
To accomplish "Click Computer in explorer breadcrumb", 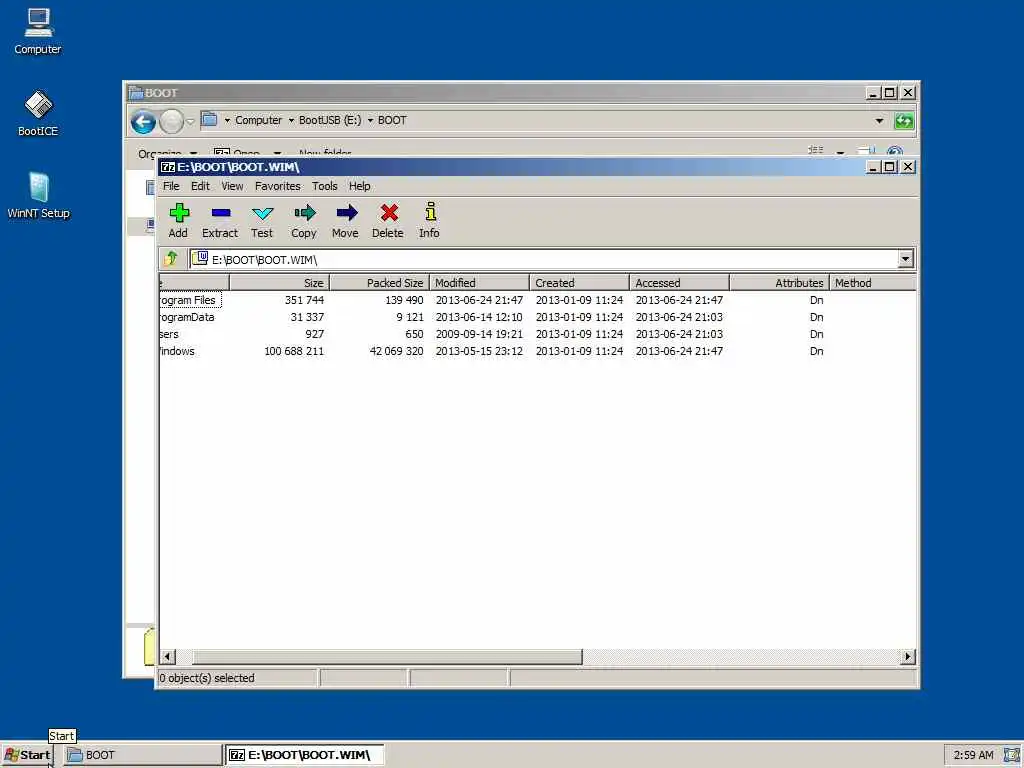I will pos(259,121).
